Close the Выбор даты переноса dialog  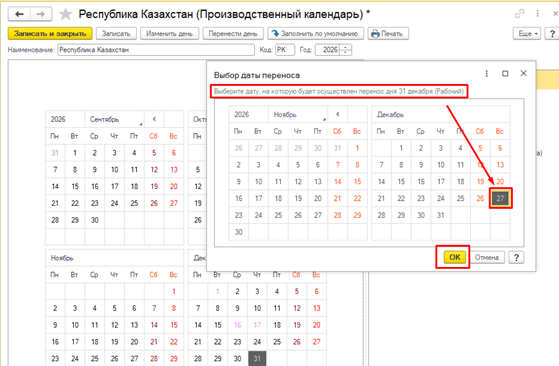click(523, 73)
